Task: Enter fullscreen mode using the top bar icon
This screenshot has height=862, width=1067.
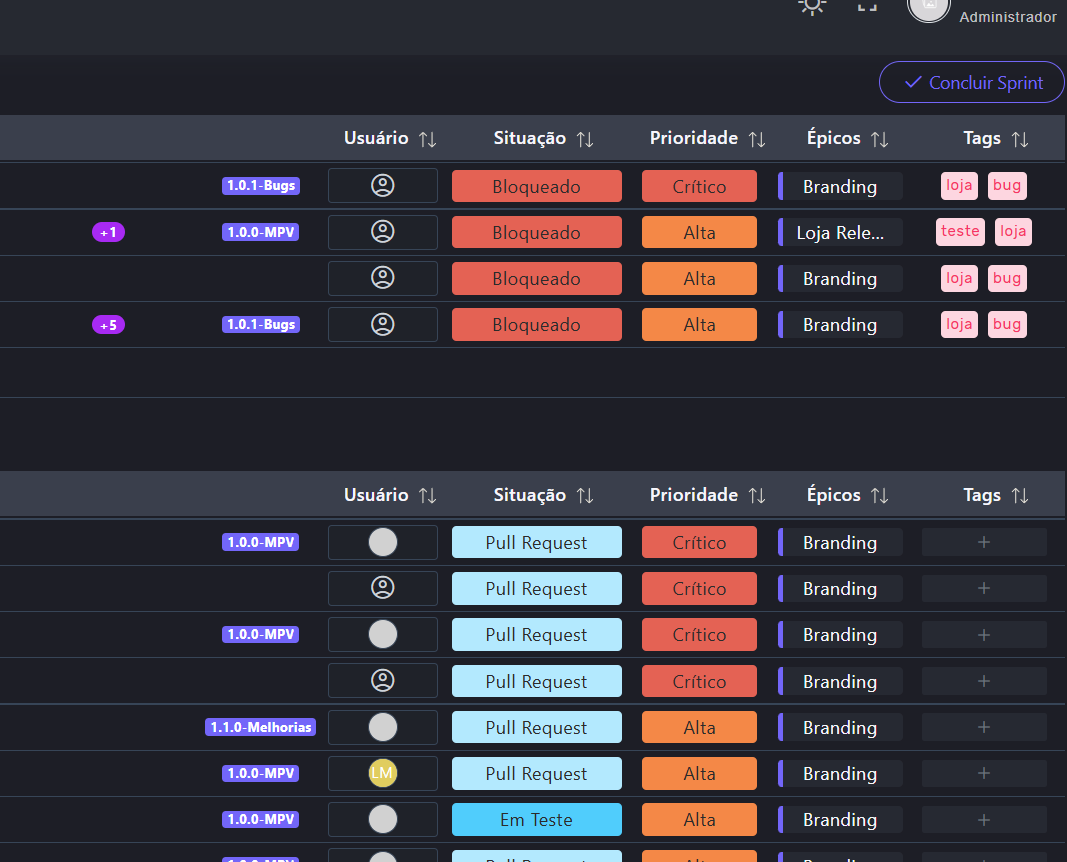Action: 867,6
